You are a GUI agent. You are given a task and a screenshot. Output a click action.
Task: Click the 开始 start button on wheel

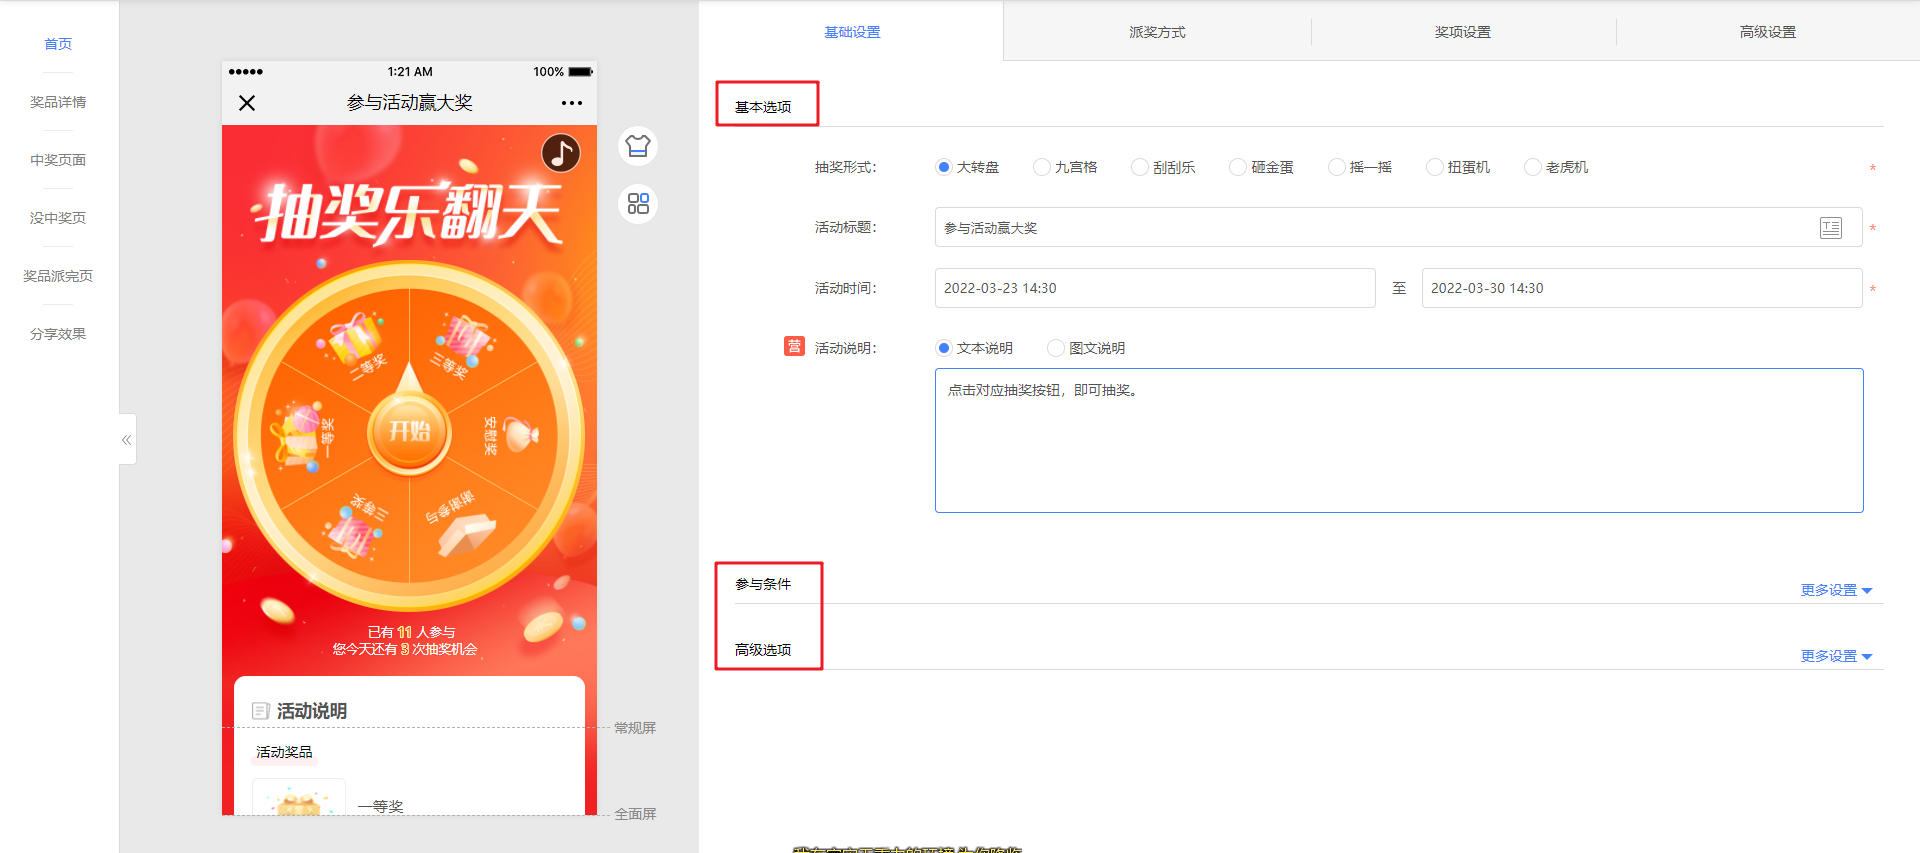pos(409,431)
